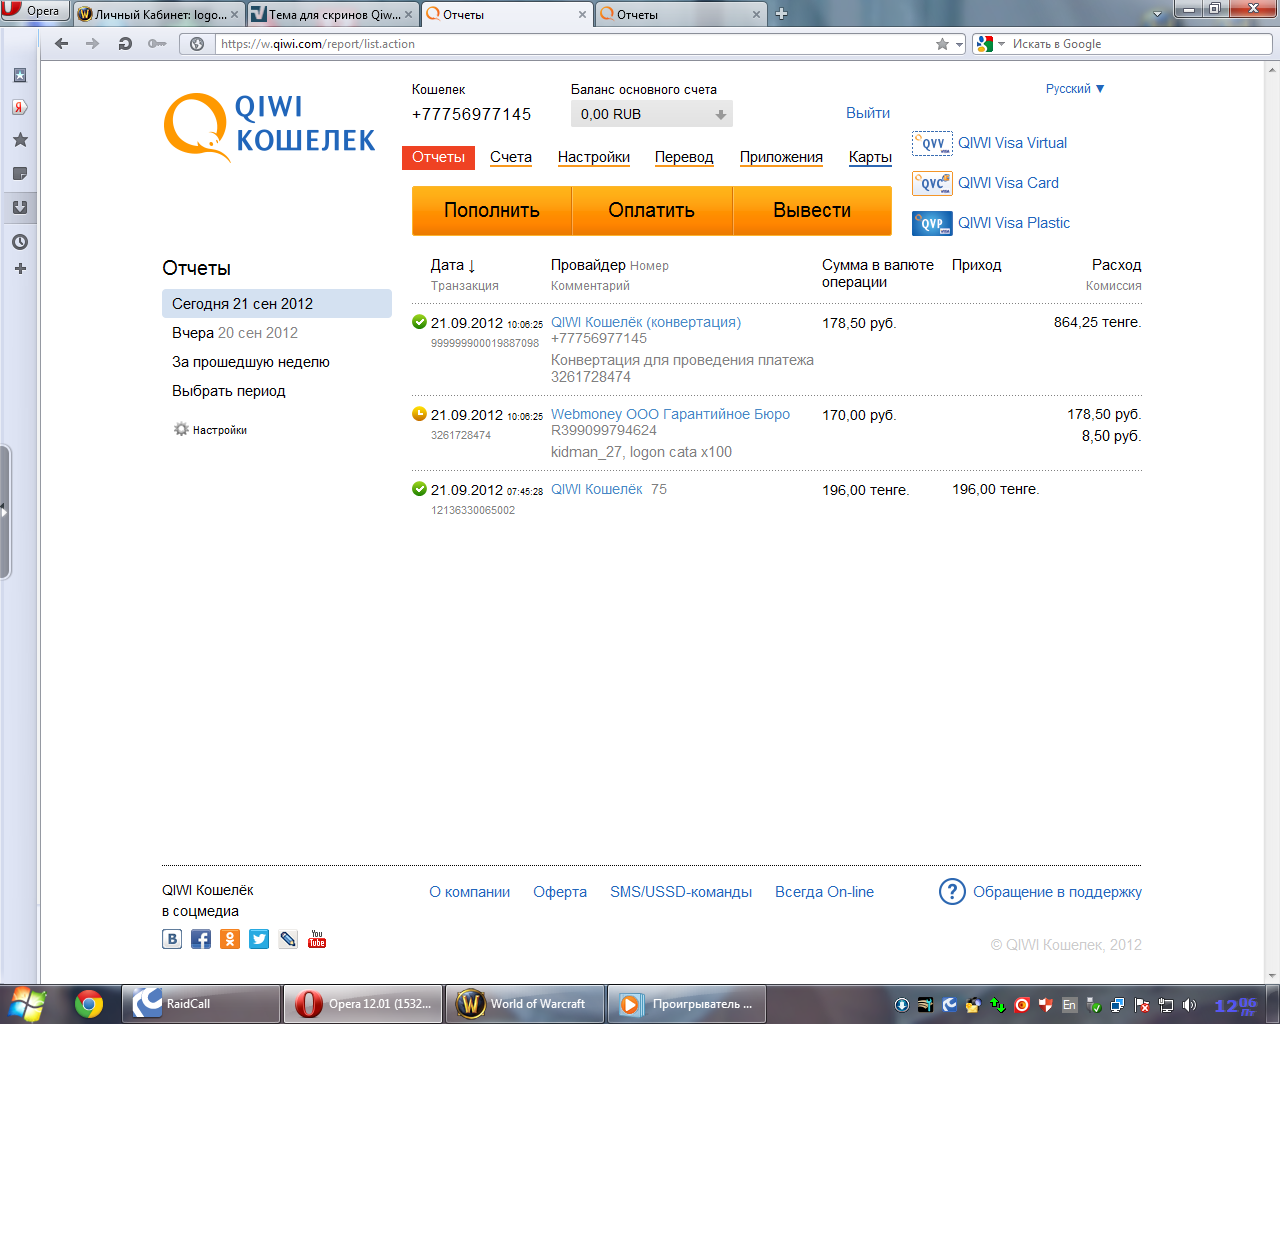Select За прошедшую неделю report period
Viewport: 1280px width, 1244px height.
[251, 362]
